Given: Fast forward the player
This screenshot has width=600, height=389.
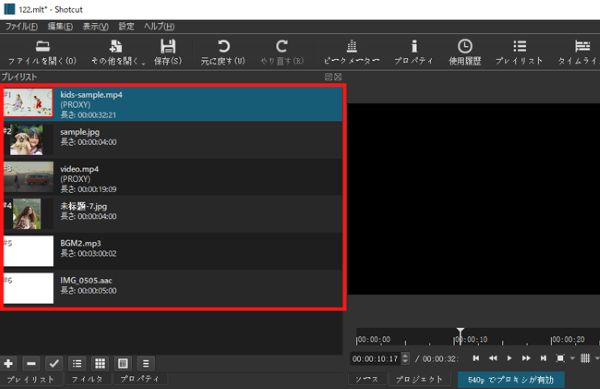Looking at the screenshot, I should coord(526,358).
